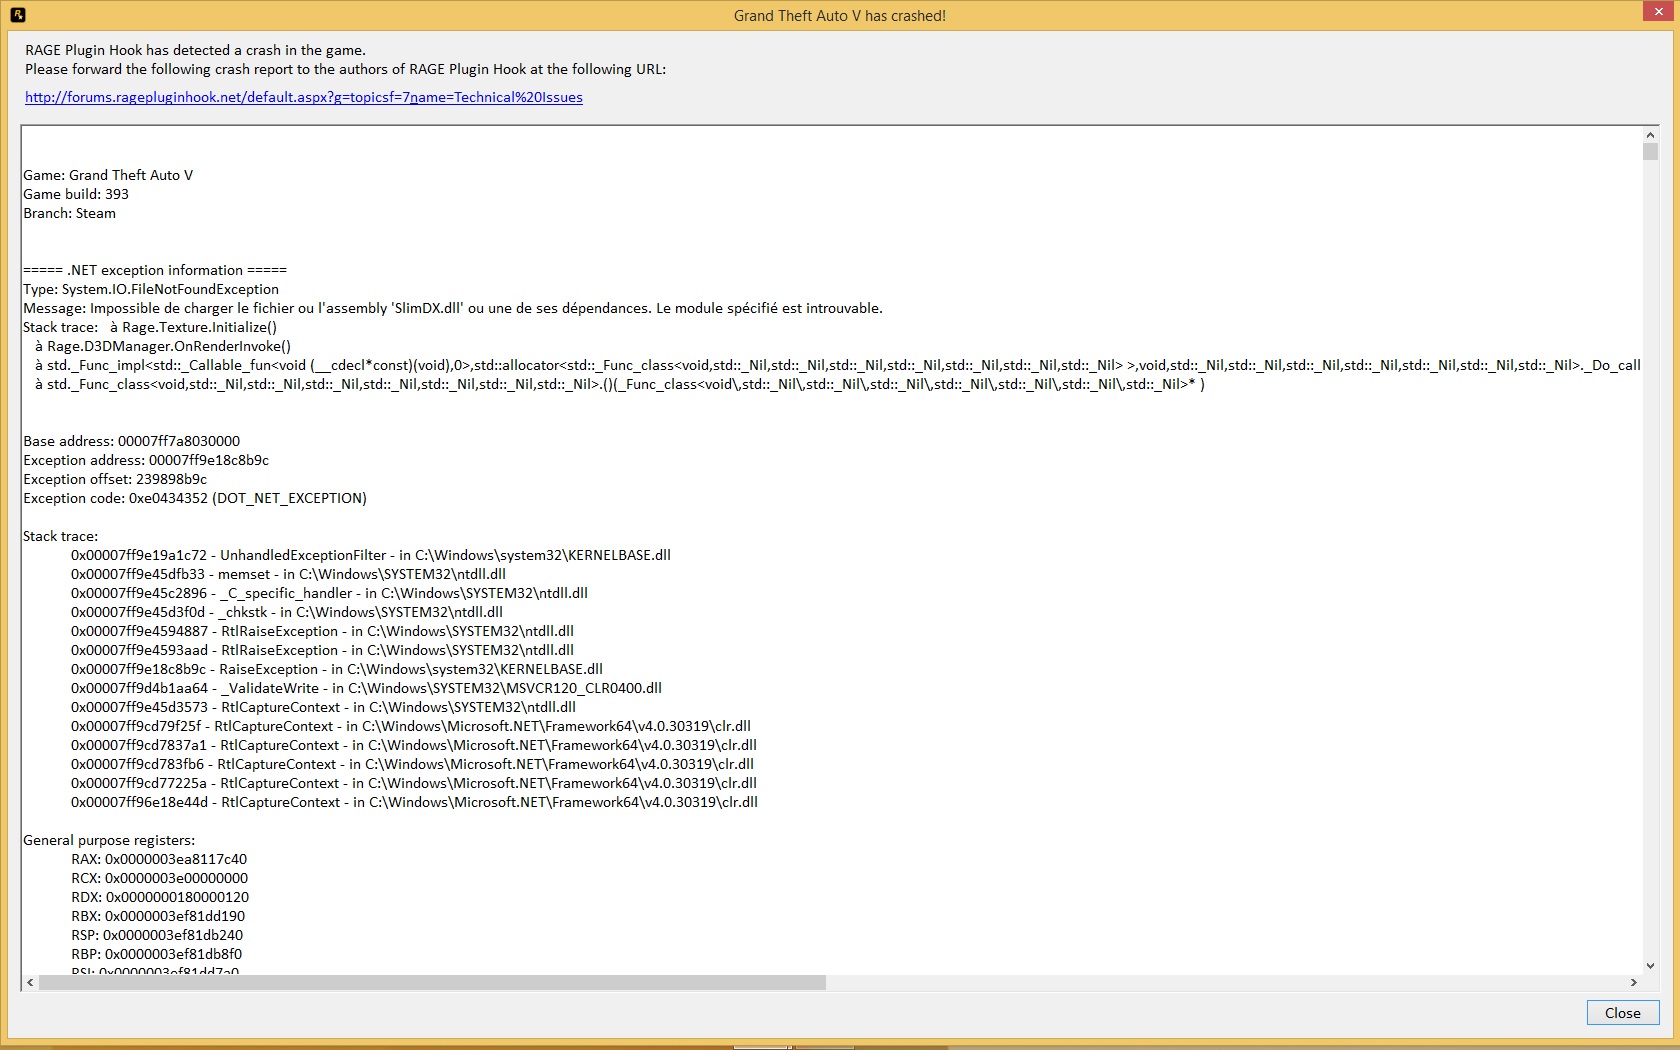This screenshot has height=1050, width=1680.
Task: Click the 'RBX: 0x0000003ef81dd190' register line
Action: (158, 916)
